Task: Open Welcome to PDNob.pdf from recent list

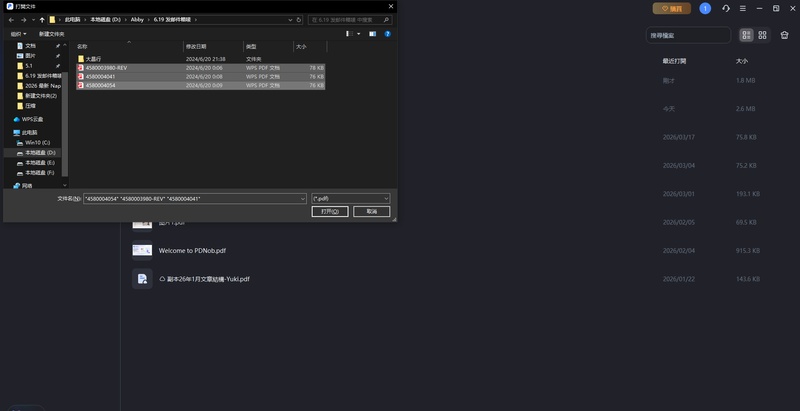Action: click(x=192, y=251)
